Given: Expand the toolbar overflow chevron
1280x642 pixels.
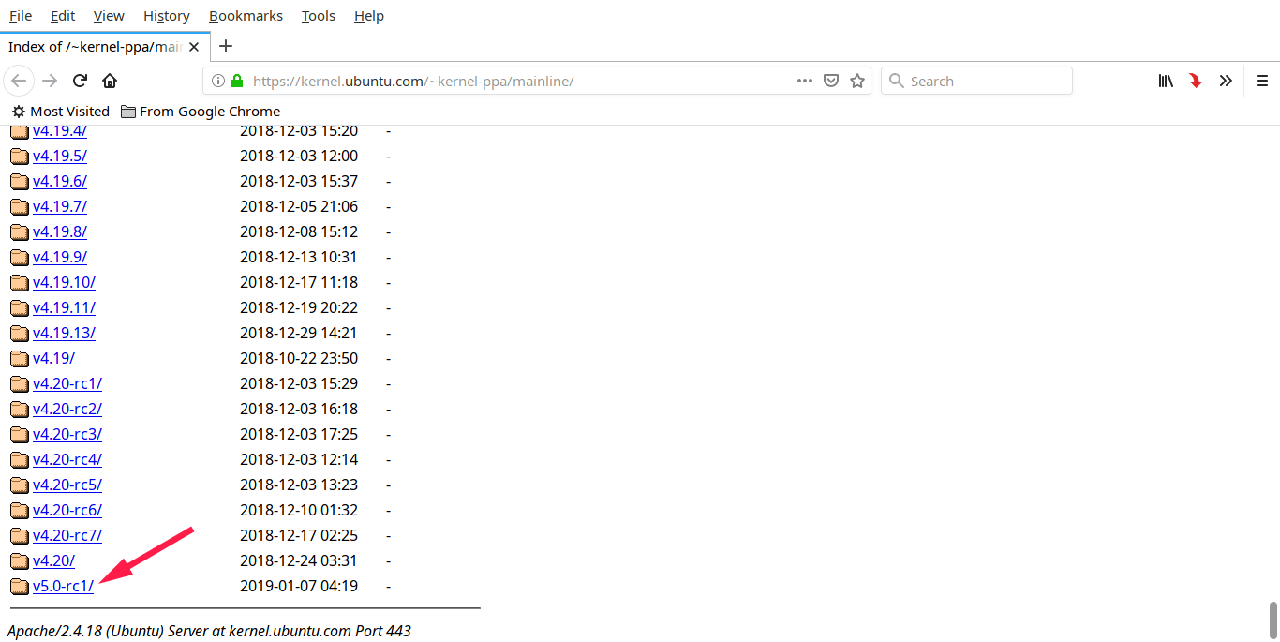Looking at the screenshot, I should tap(1225, 81).
